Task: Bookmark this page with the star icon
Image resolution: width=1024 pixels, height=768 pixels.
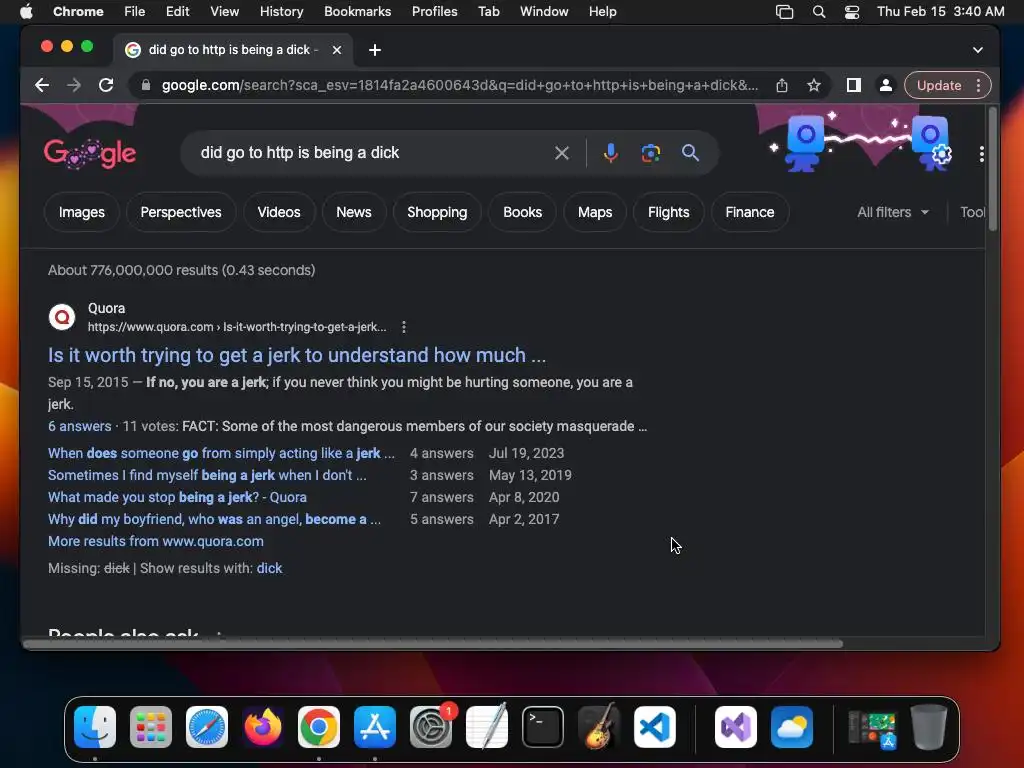Action: click(814, 86)
